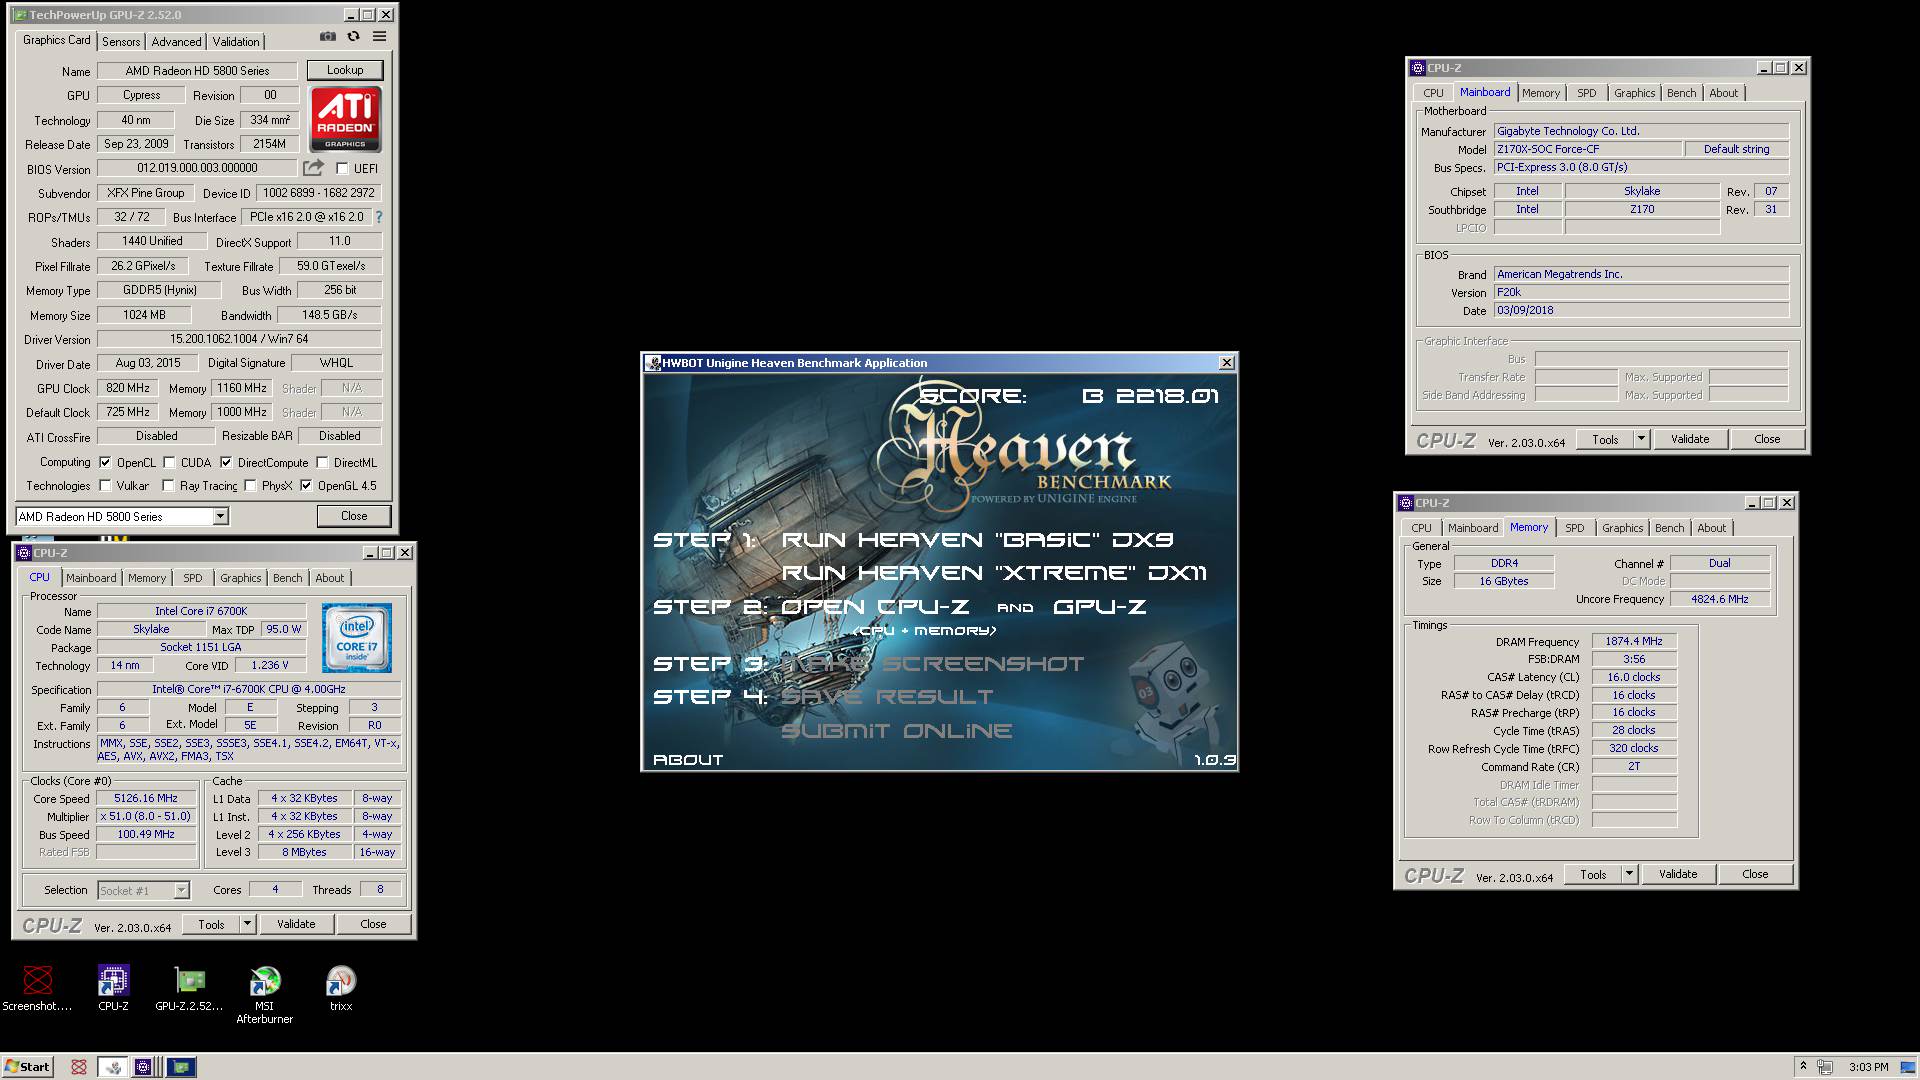This screenshot has height=1080, width=1920.
Task: Open the GPU-Z.2.52 desktop icon
Action: [189, 988]
